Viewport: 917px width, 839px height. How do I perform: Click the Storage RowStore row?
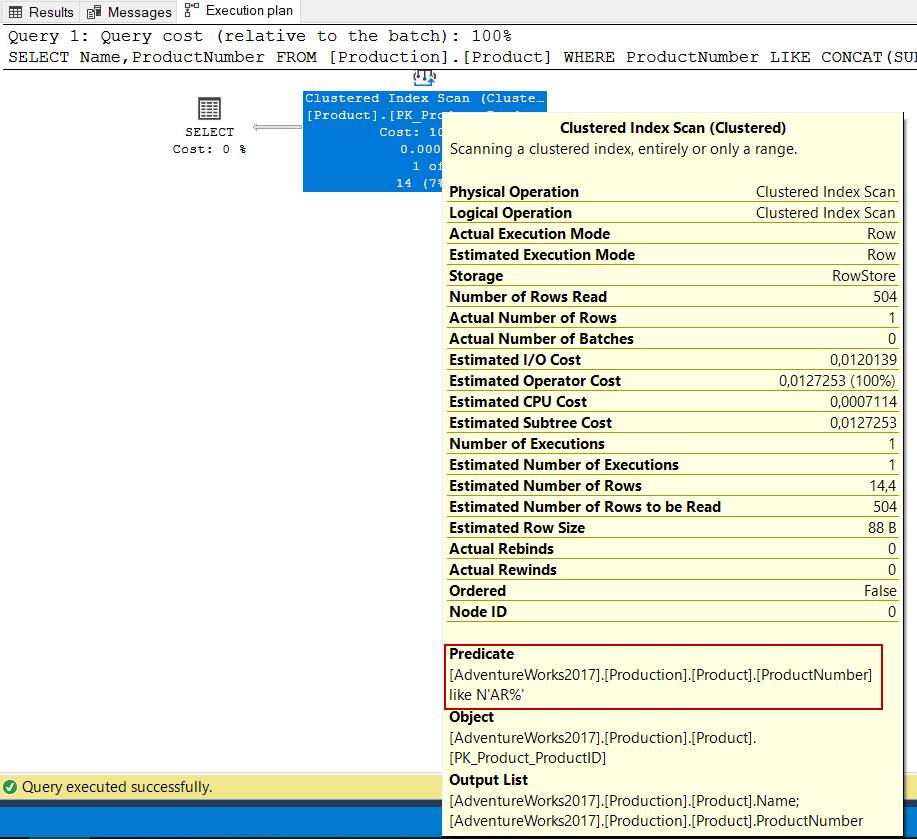tap(673, 276)
